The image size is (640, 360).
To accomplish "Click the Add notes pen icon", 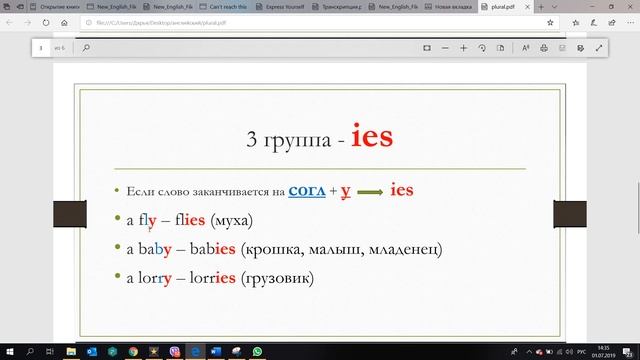I will click(x=594, y=23).
